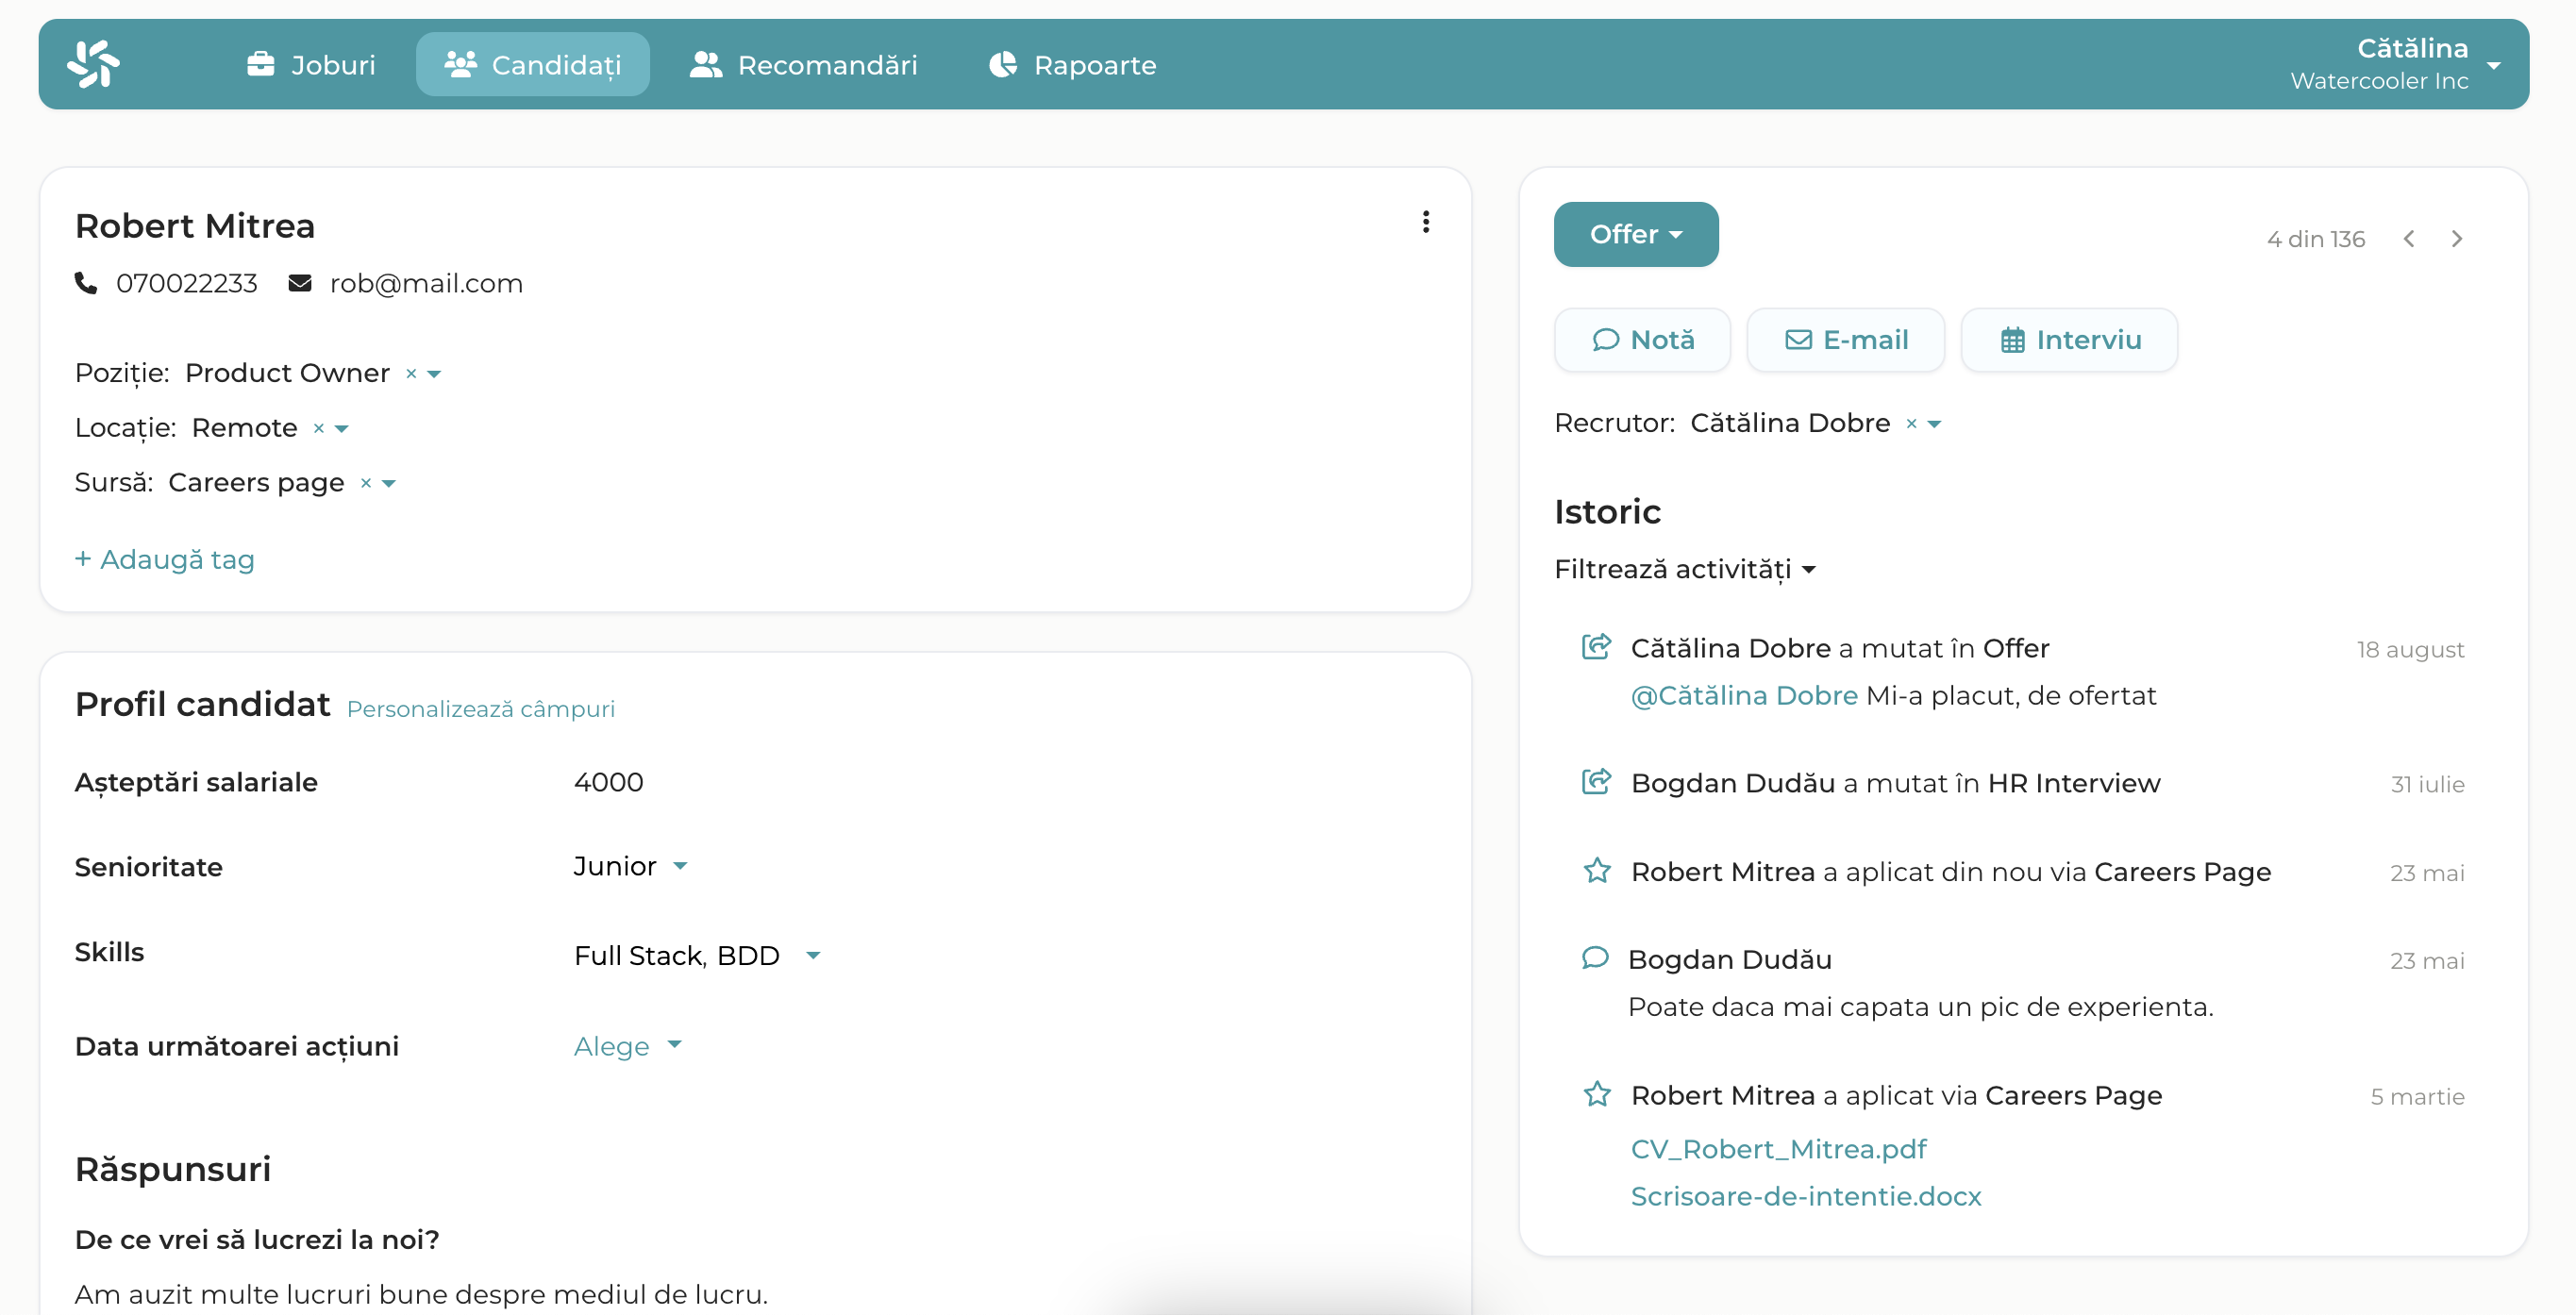Open the Offer stage dropdown

pos(1635,234)
